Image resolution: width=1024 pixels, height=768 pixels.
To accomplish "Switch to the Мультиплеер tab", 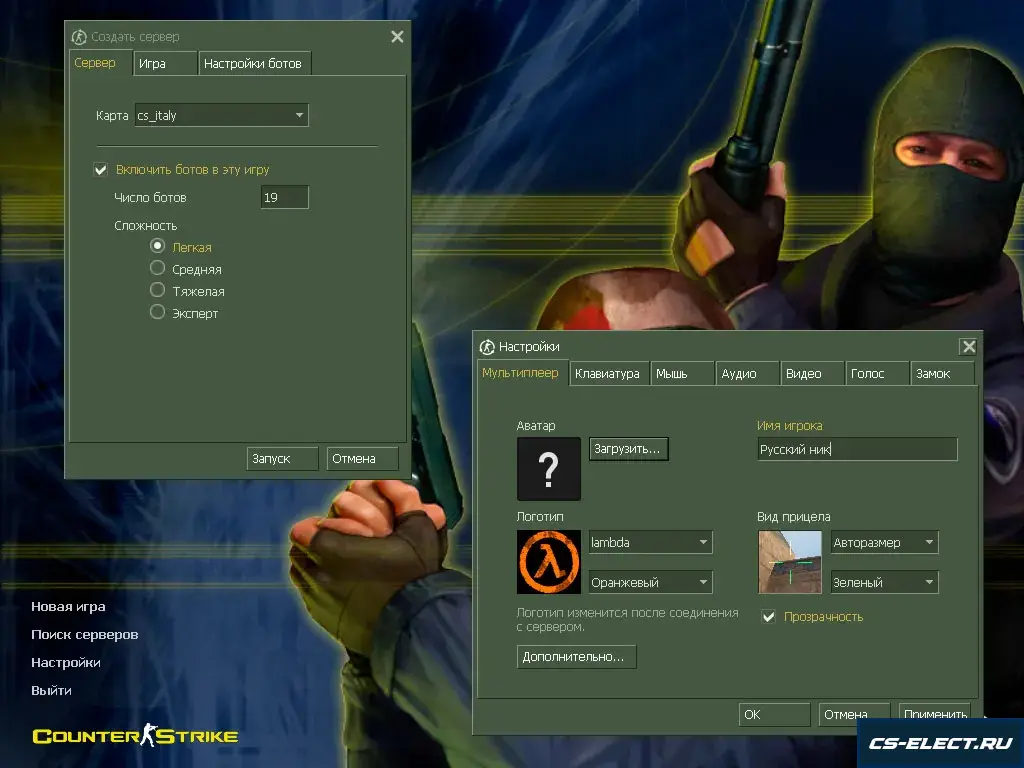I will (520, 373).
